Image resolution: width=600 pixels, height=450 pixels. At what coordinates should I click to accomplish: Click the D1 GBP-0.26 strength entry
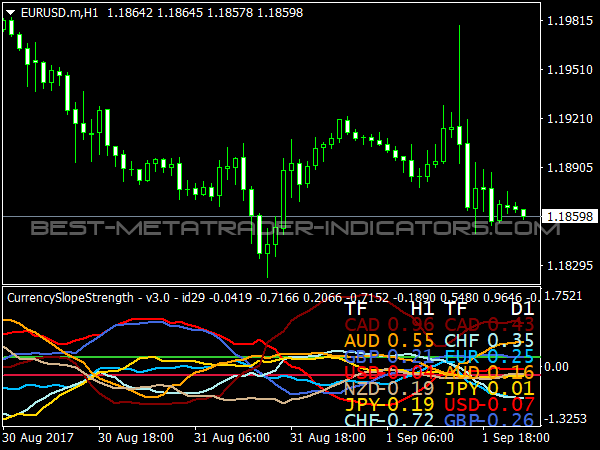coord(489,420)
